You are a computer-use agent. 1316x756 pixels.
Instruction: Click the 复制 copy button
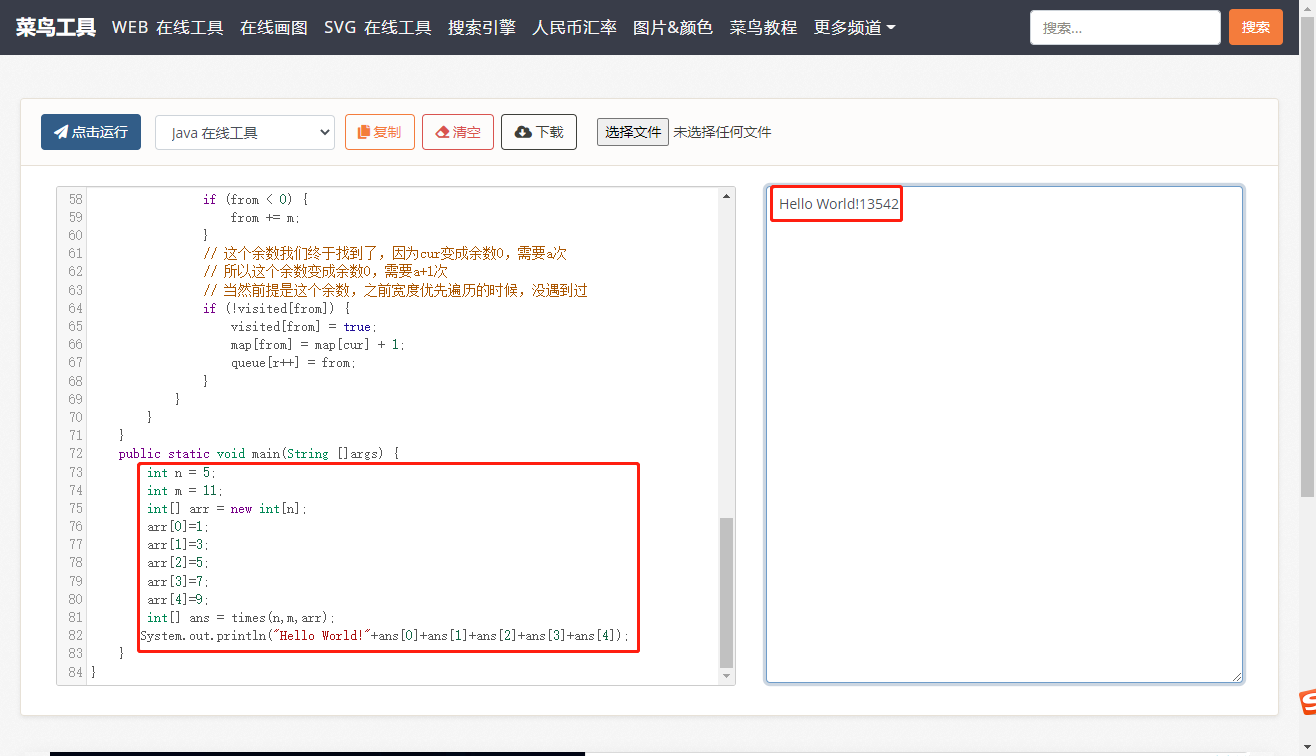point(380,132)
